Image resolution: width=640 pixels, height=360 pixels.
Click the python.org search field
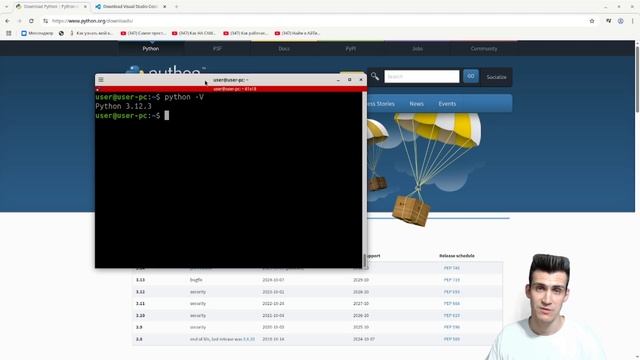tap(422, 76)
